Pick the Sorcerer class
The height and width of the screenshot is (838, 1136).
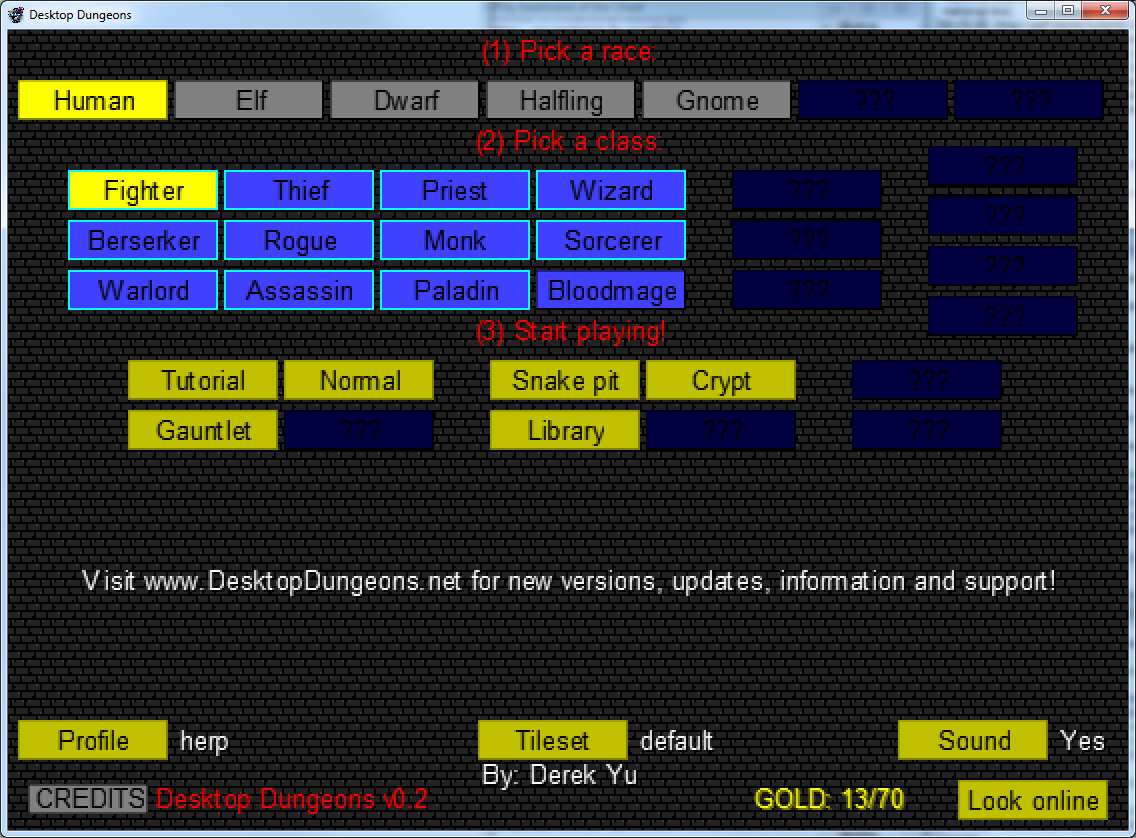611,240
